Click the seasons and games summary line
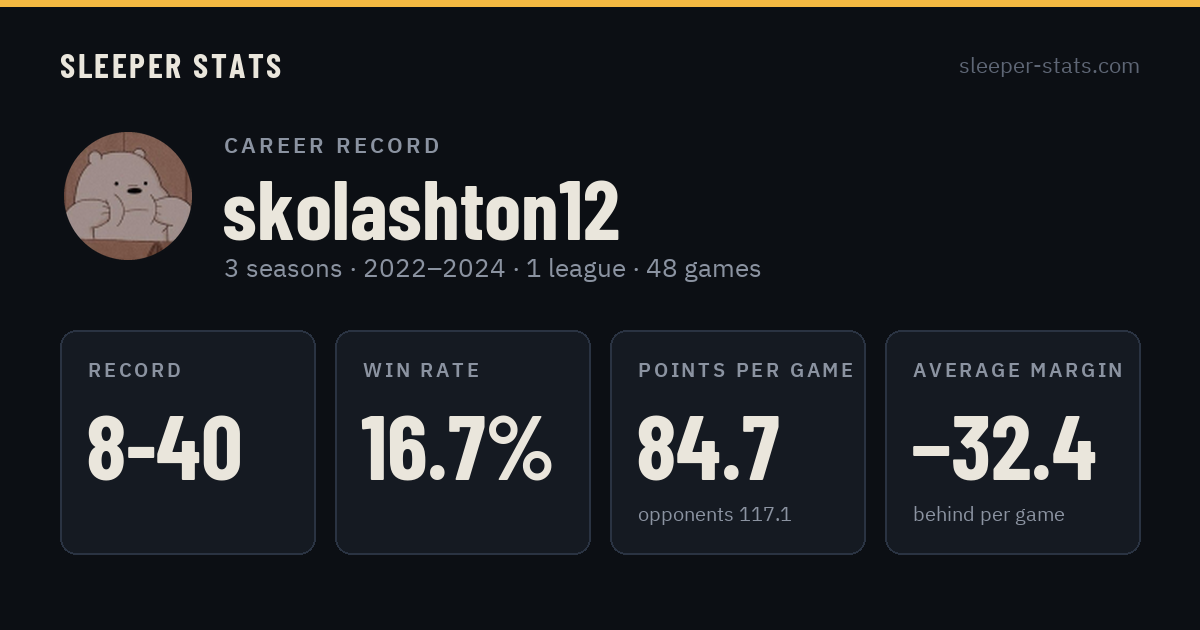 pyautogui.click(x=492, y=269)
